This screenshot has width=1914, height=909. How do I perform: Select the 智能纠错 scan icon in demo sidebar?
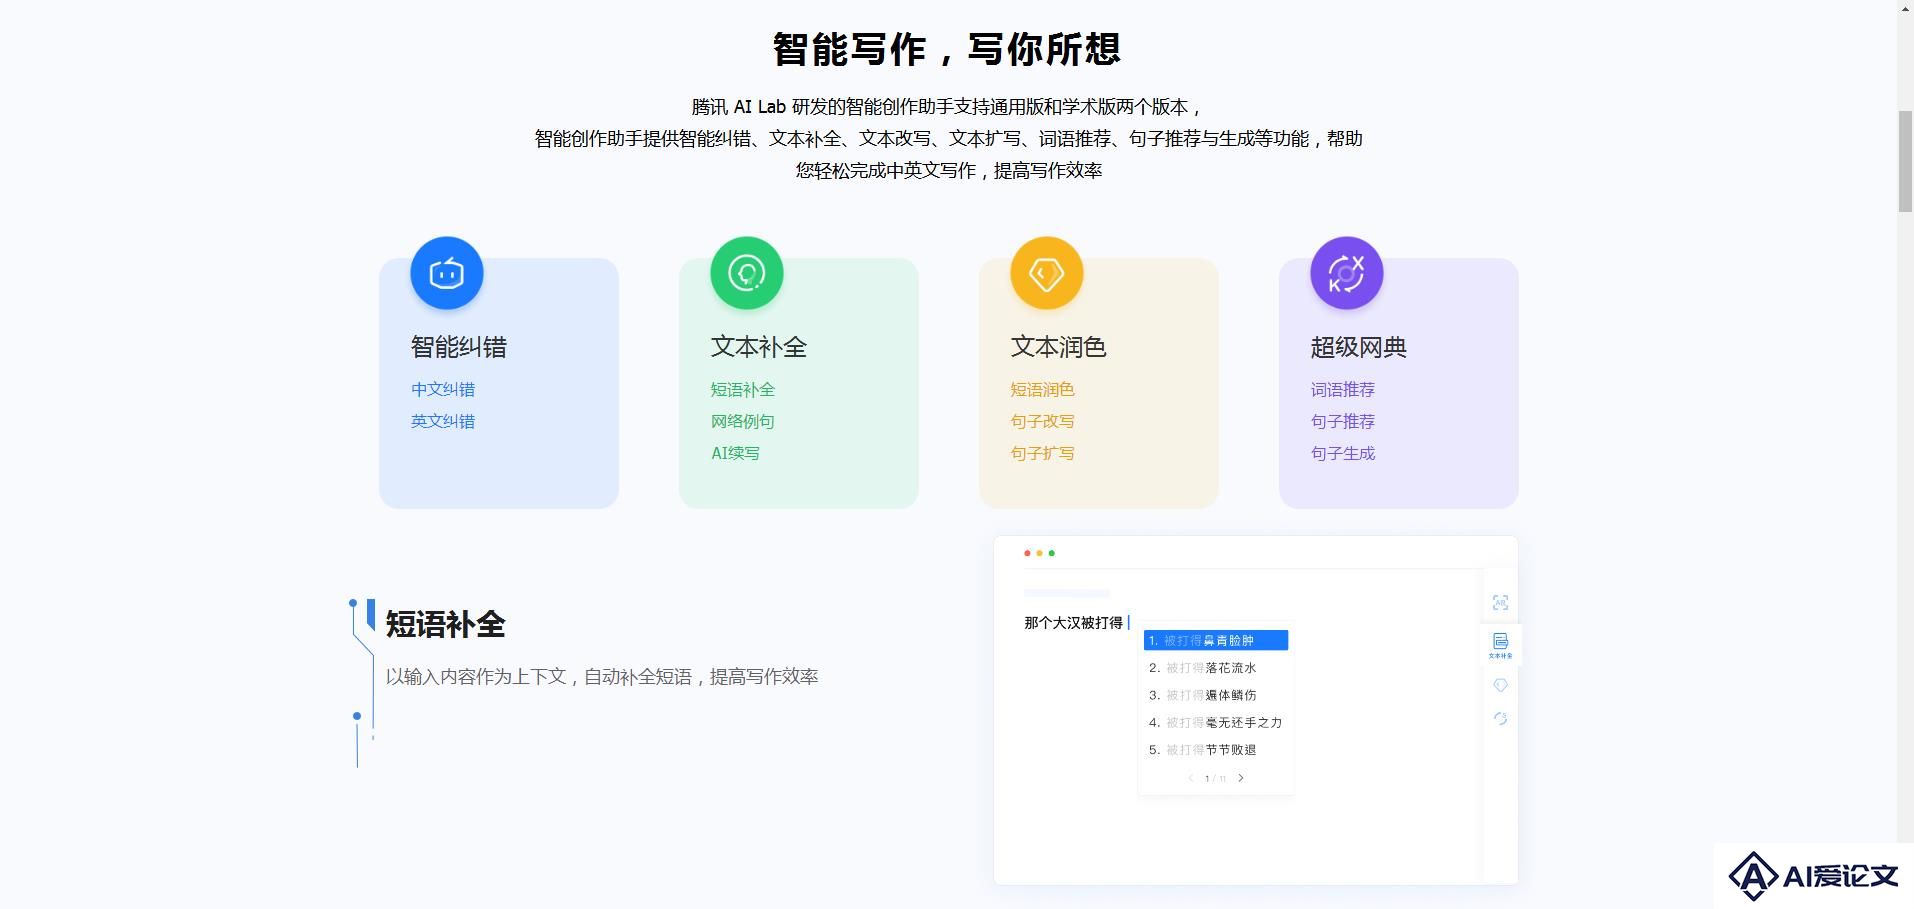[1500, 602]
